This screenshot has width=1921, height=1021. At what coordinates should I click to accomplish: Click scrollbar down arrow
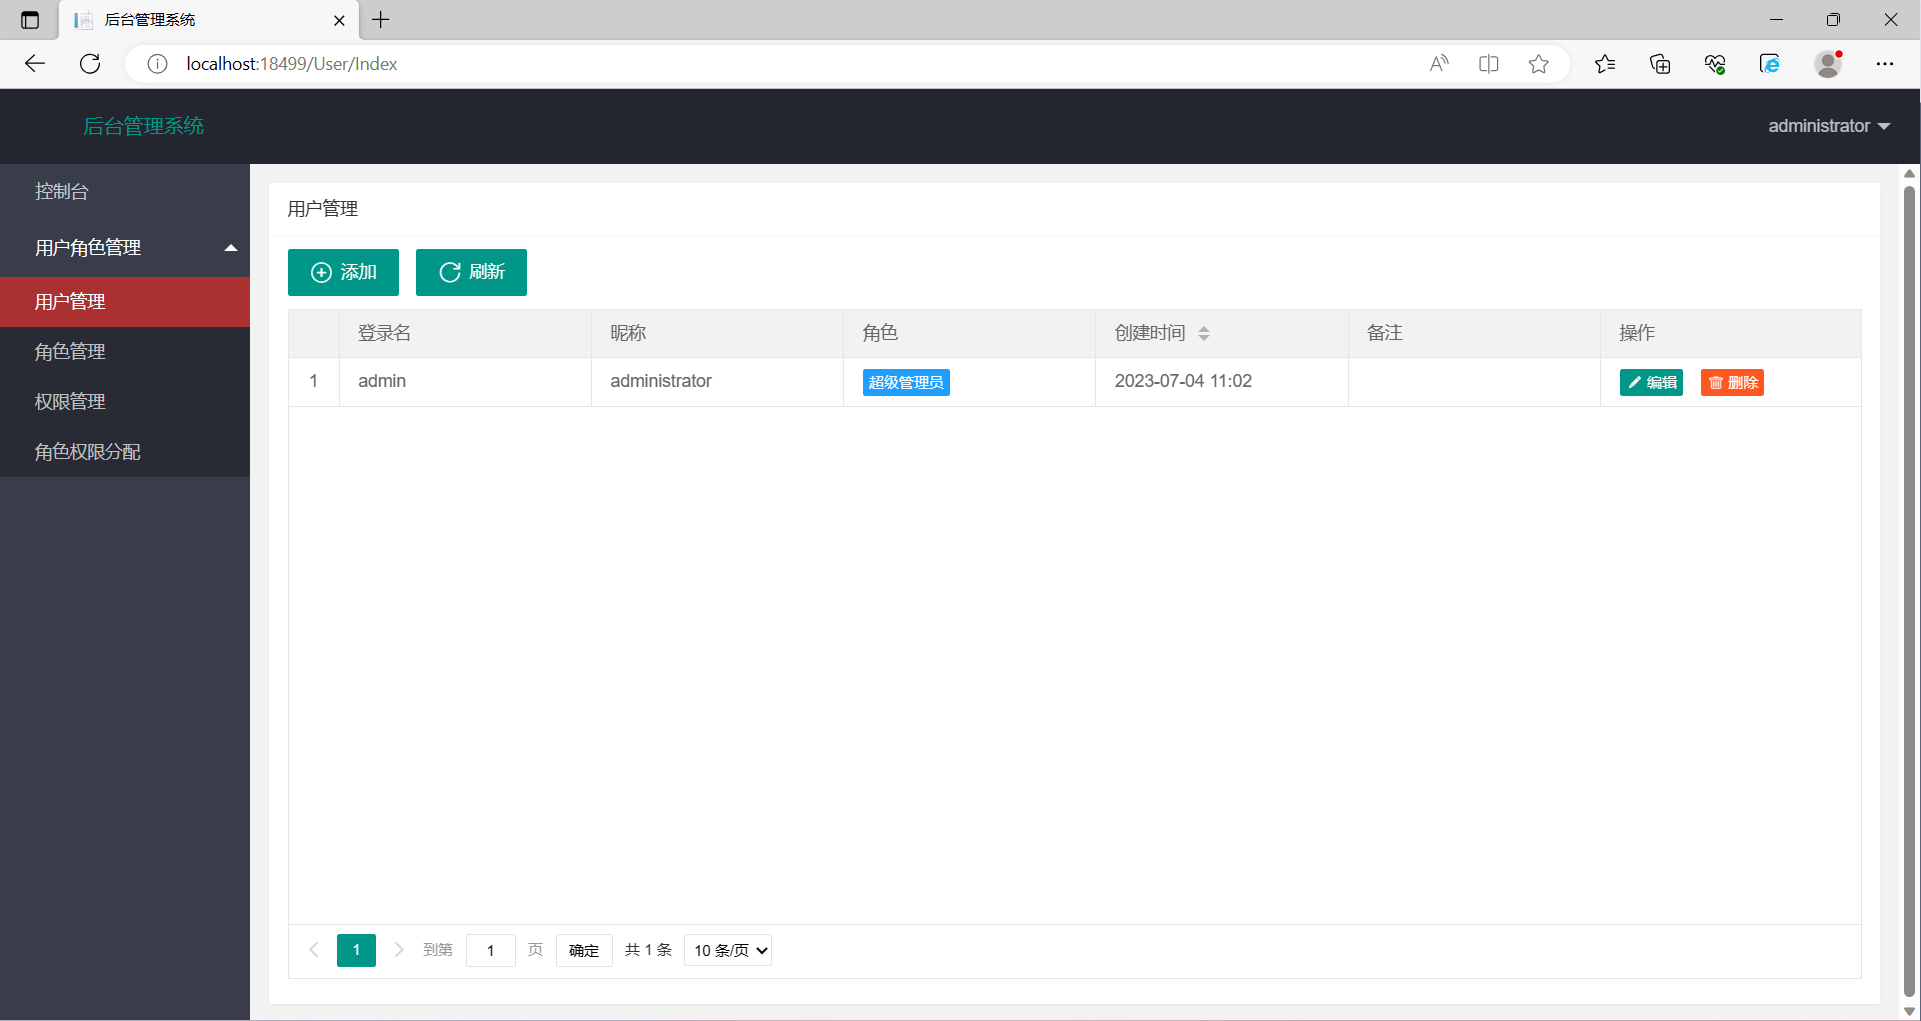[x=1909, y=1011]
